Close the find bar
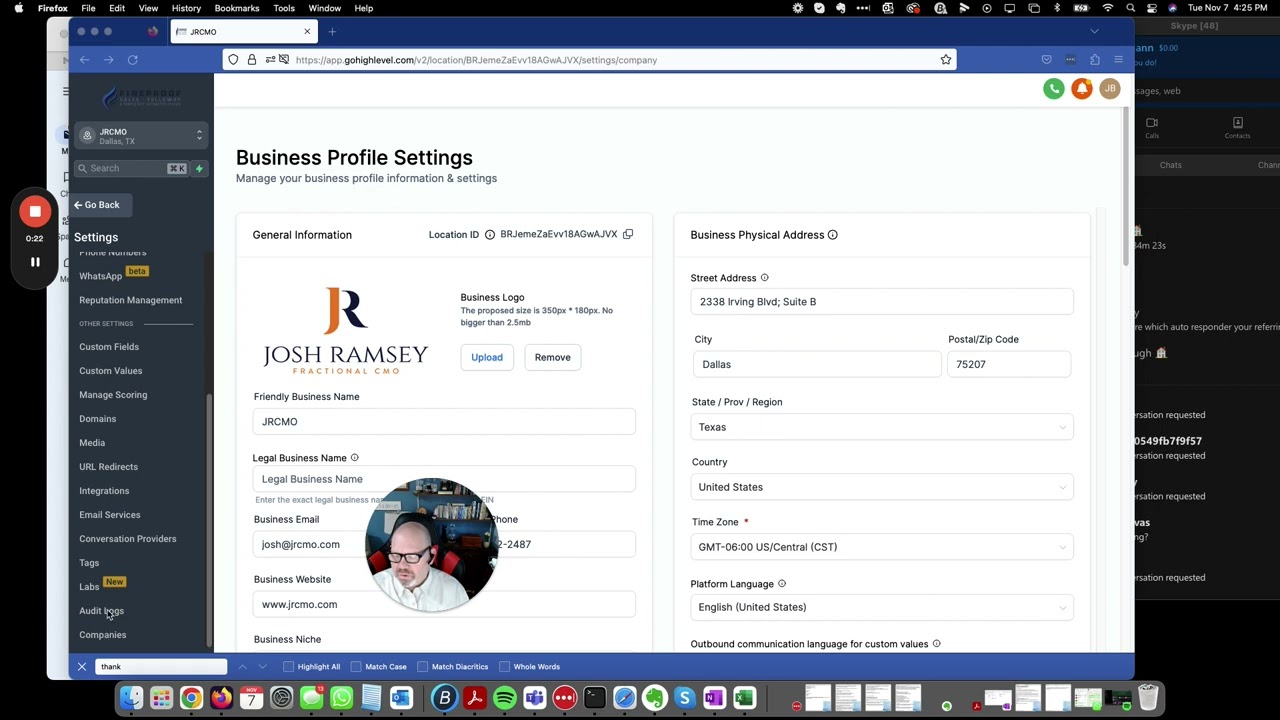Image resolution: width=1280 pixels, height=720 pixels. (82, 666)
